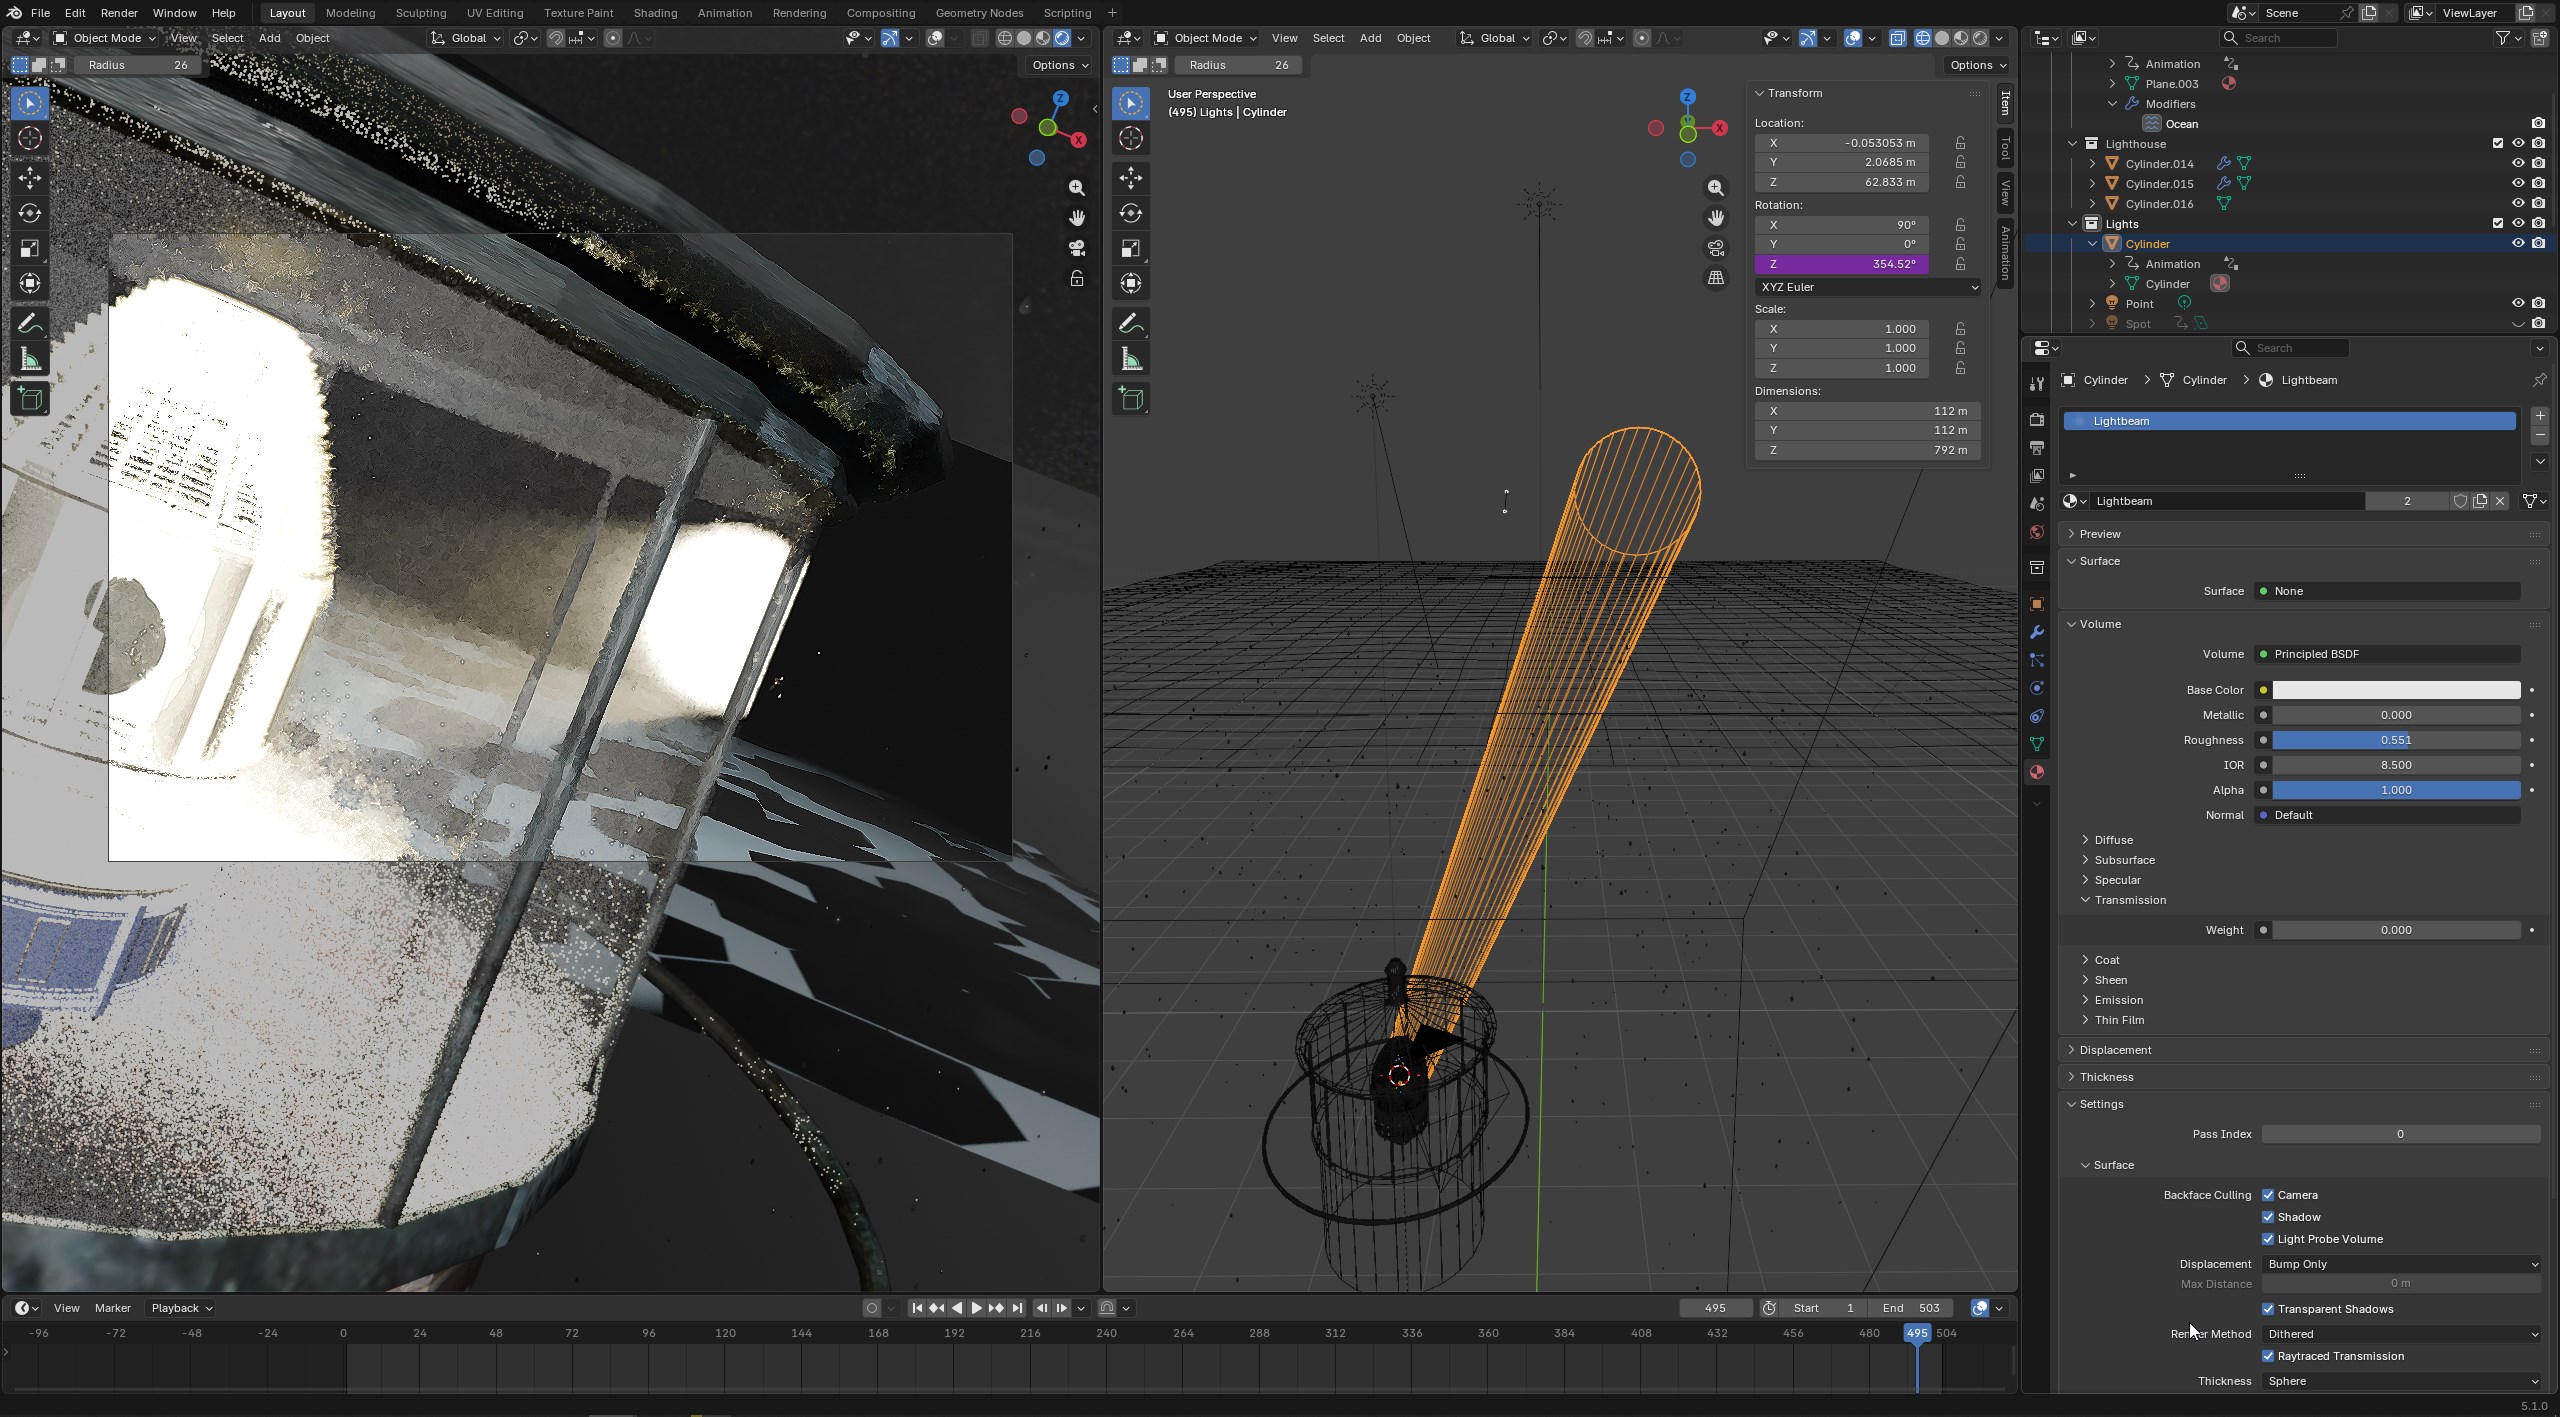The height and width of the screenshot is (1417, 2560).
Task: Select the Move tool in left viewport
Action: (30, 178)
